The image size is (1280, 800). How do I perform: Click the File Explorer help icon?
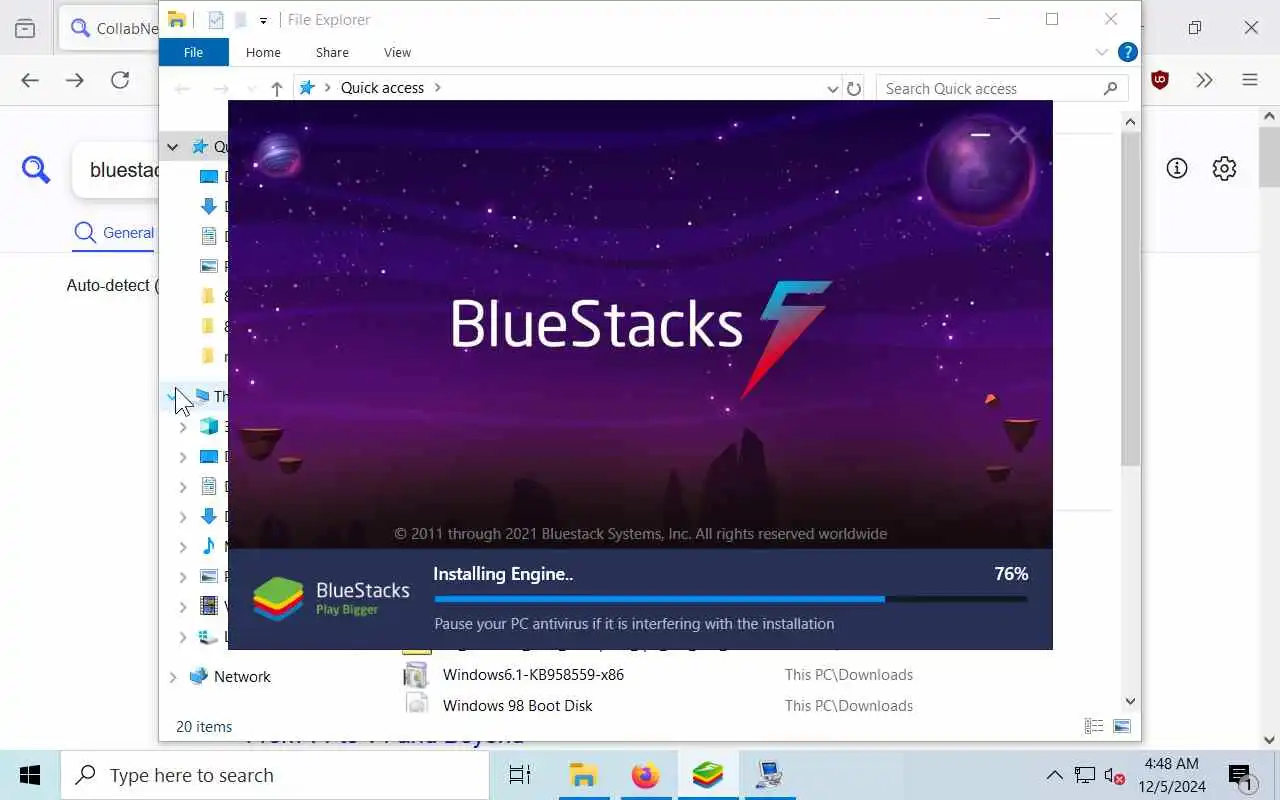pyautogui.click(x=1127, y=52)
